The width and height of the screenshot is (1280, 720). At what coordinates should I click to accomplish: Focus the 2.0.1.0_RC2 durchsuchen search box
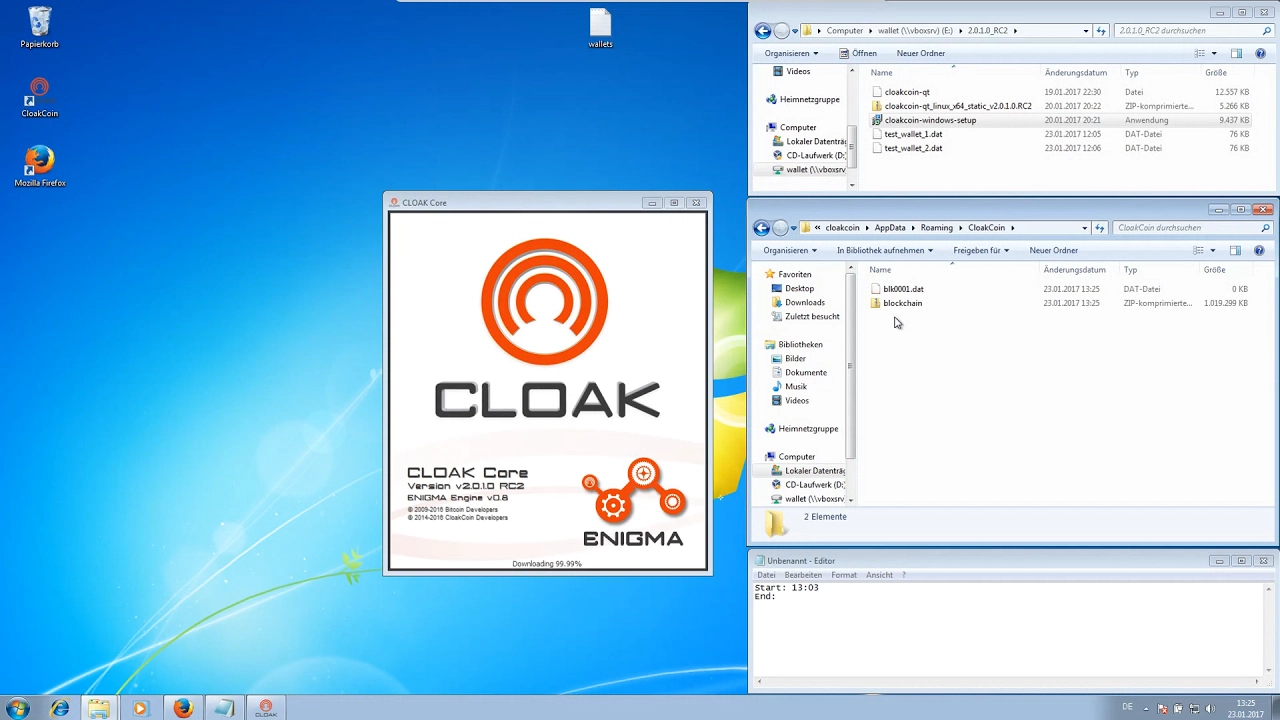pyautogui.click(x=1193, y=31)
